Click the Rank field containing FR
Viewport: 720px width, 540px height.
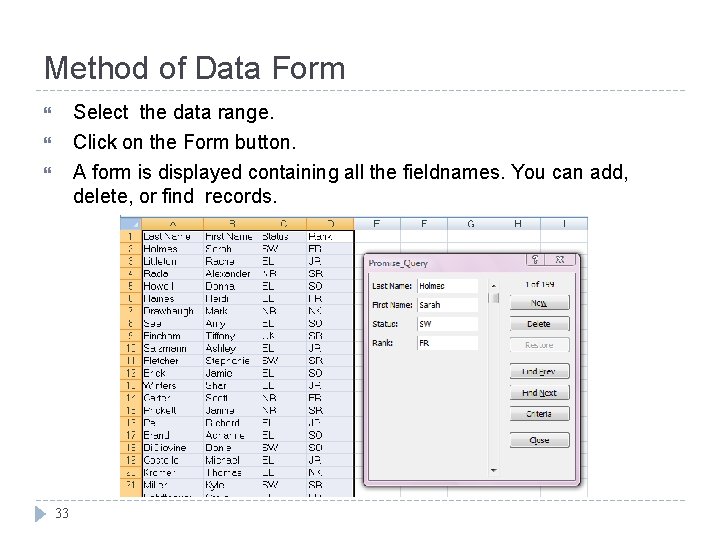coord(448,343)
